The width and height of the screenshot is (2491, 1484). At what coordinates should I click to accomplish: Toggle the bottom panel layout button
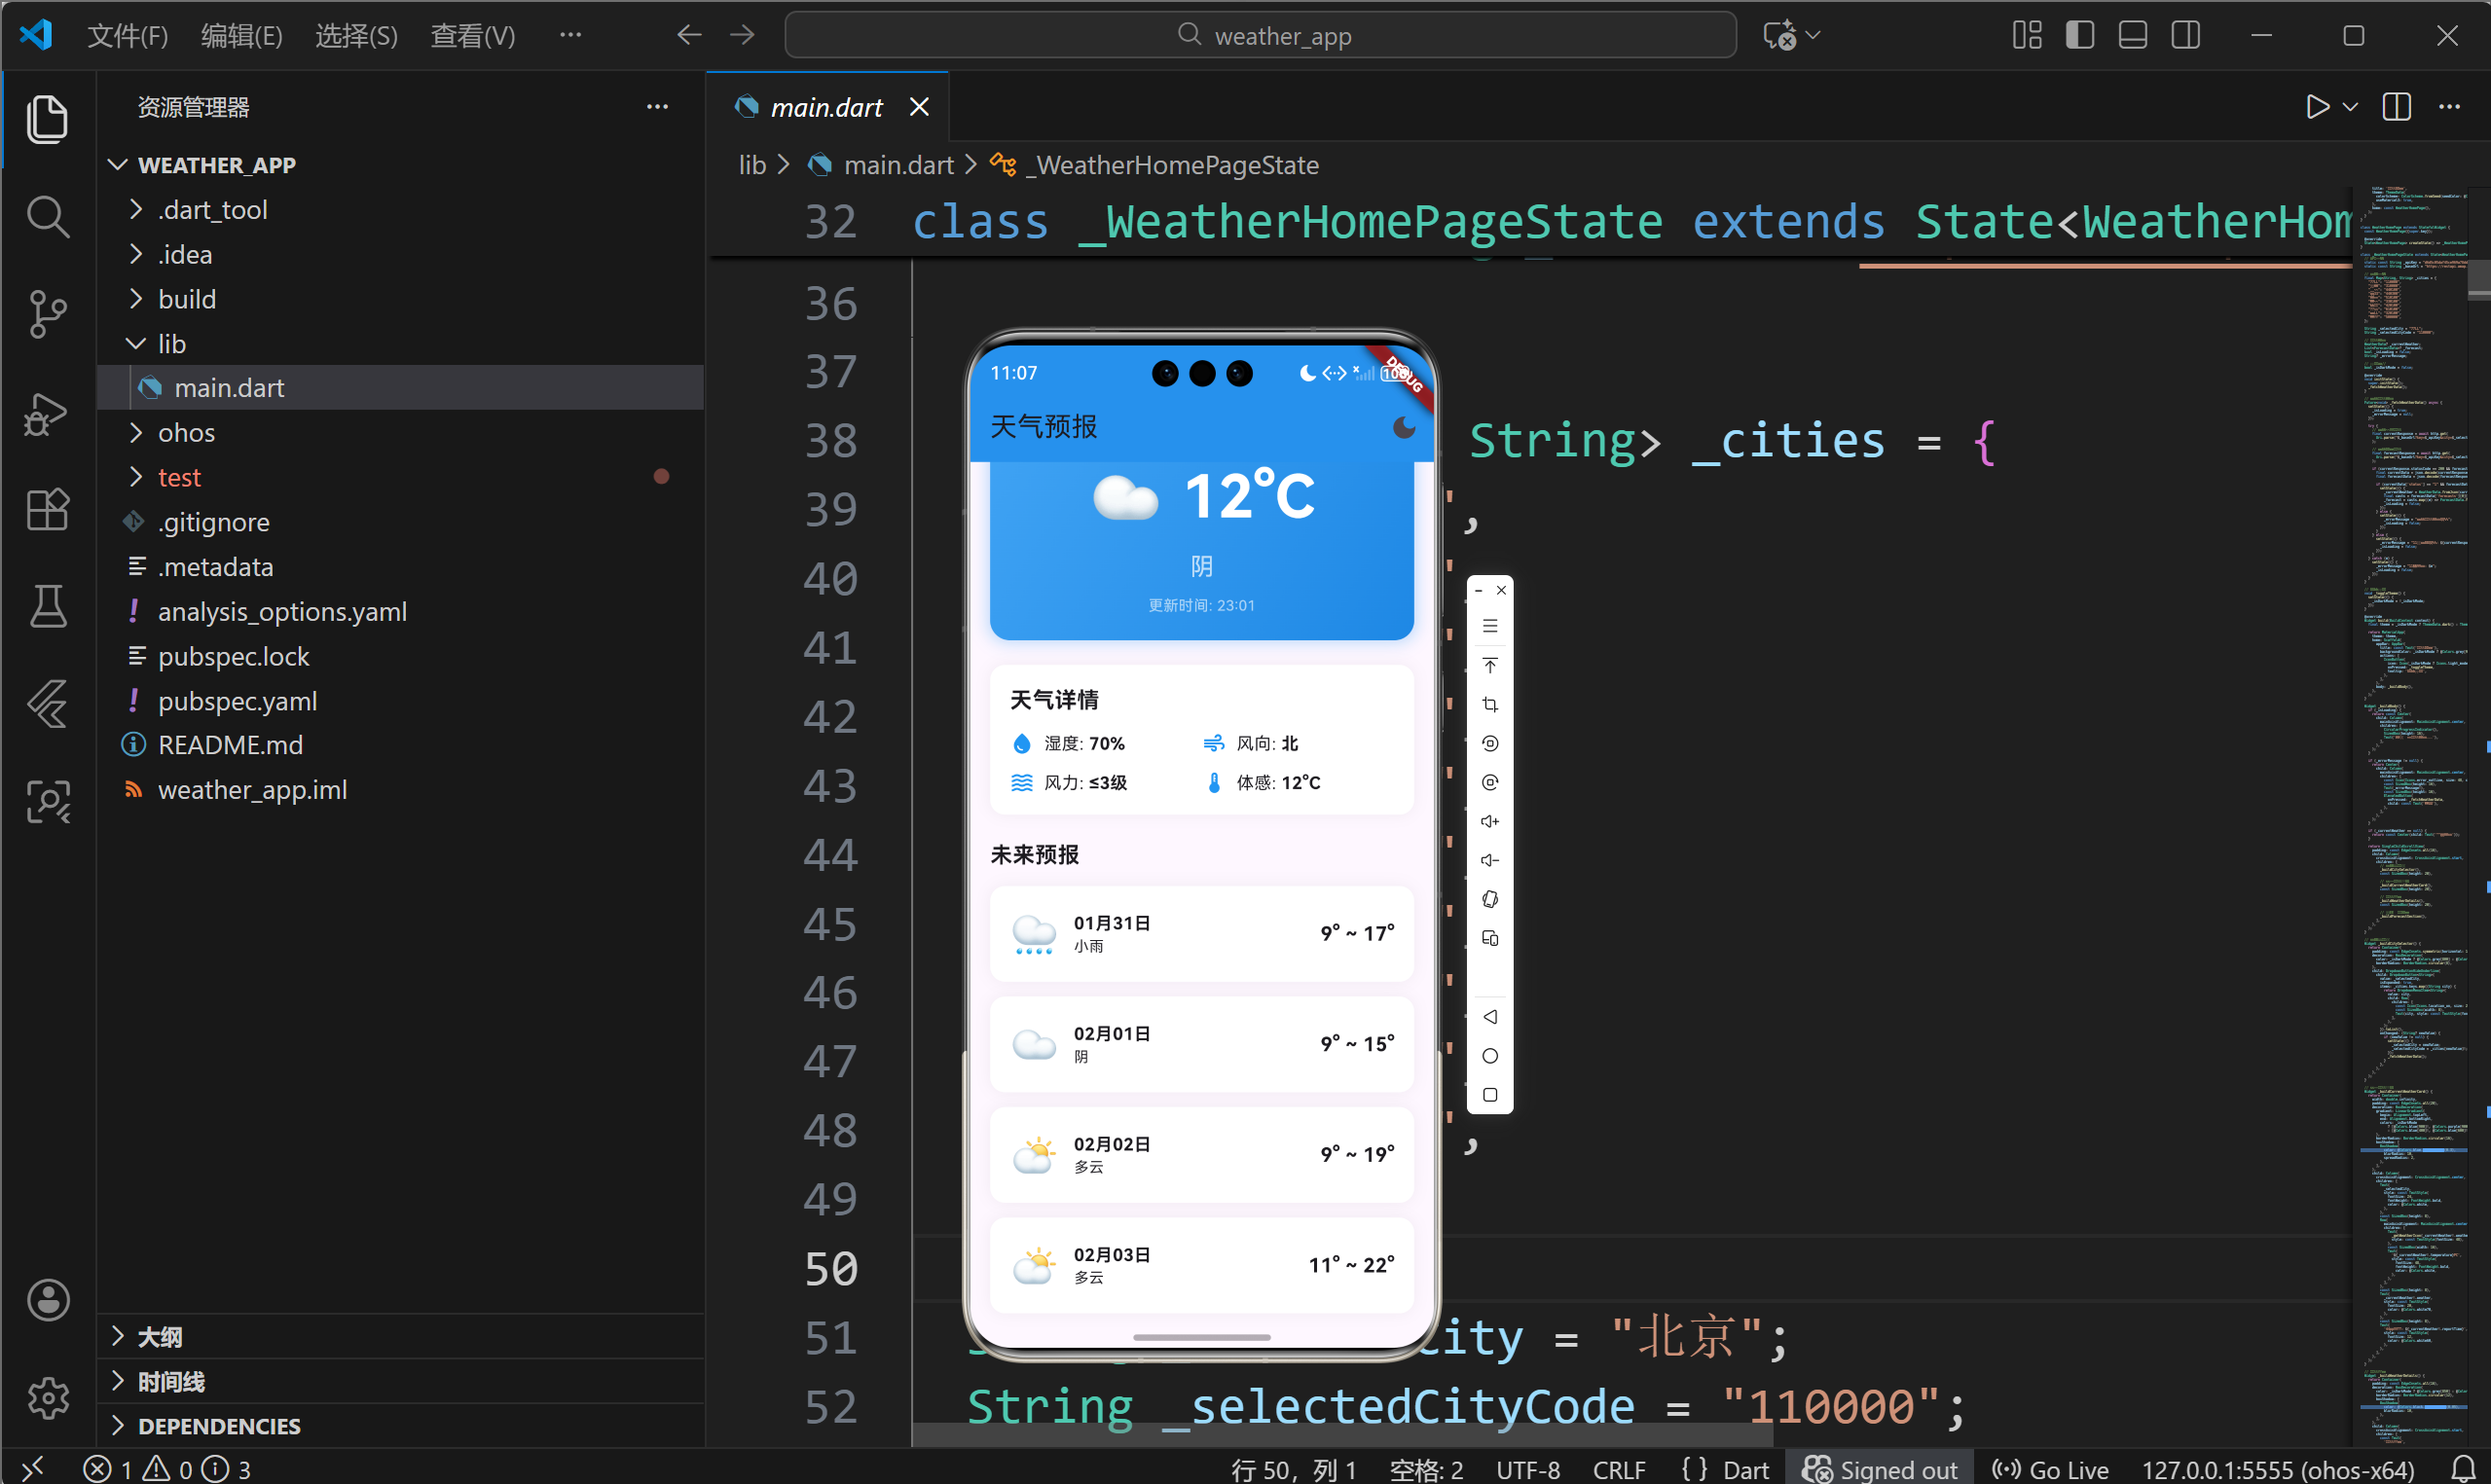[2132, 36]
